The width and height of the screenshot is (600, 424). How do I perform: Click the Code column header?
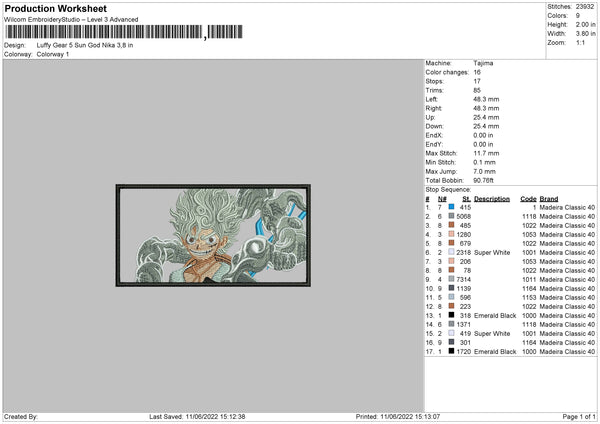tap(528, 199)
